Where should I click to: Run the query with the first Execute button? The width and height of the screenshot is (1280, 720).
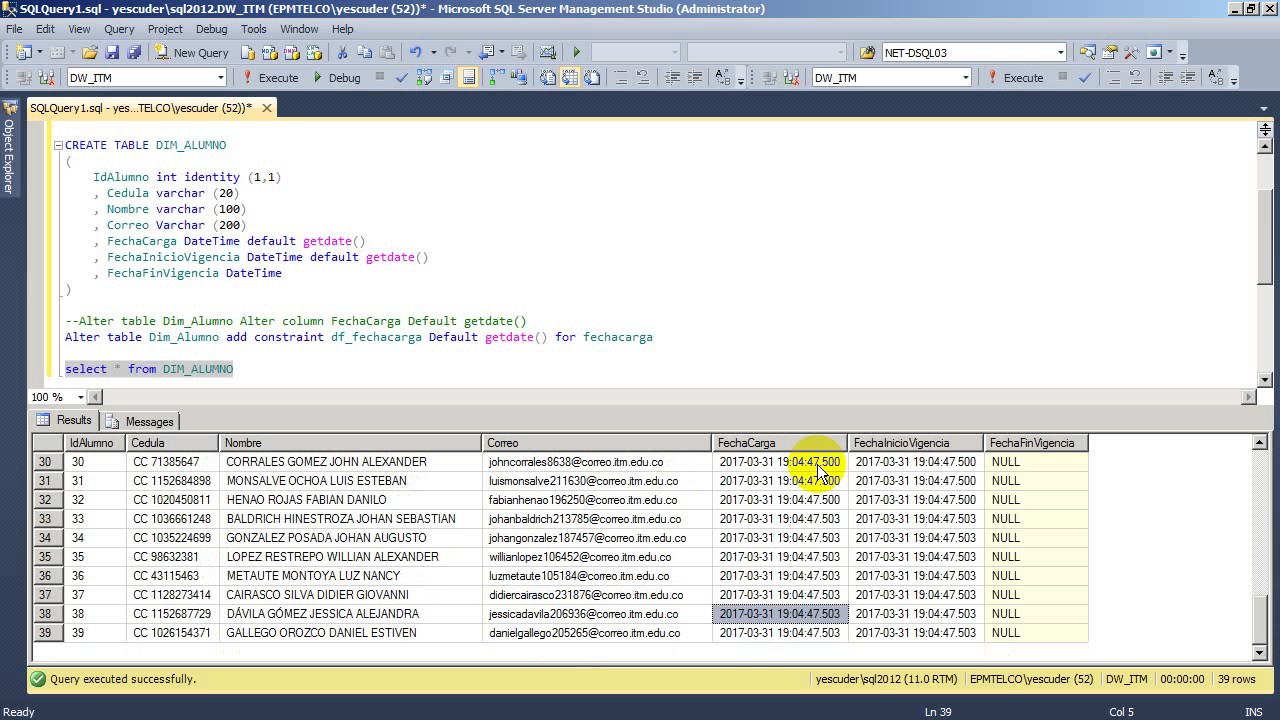[x=270, y=77]
